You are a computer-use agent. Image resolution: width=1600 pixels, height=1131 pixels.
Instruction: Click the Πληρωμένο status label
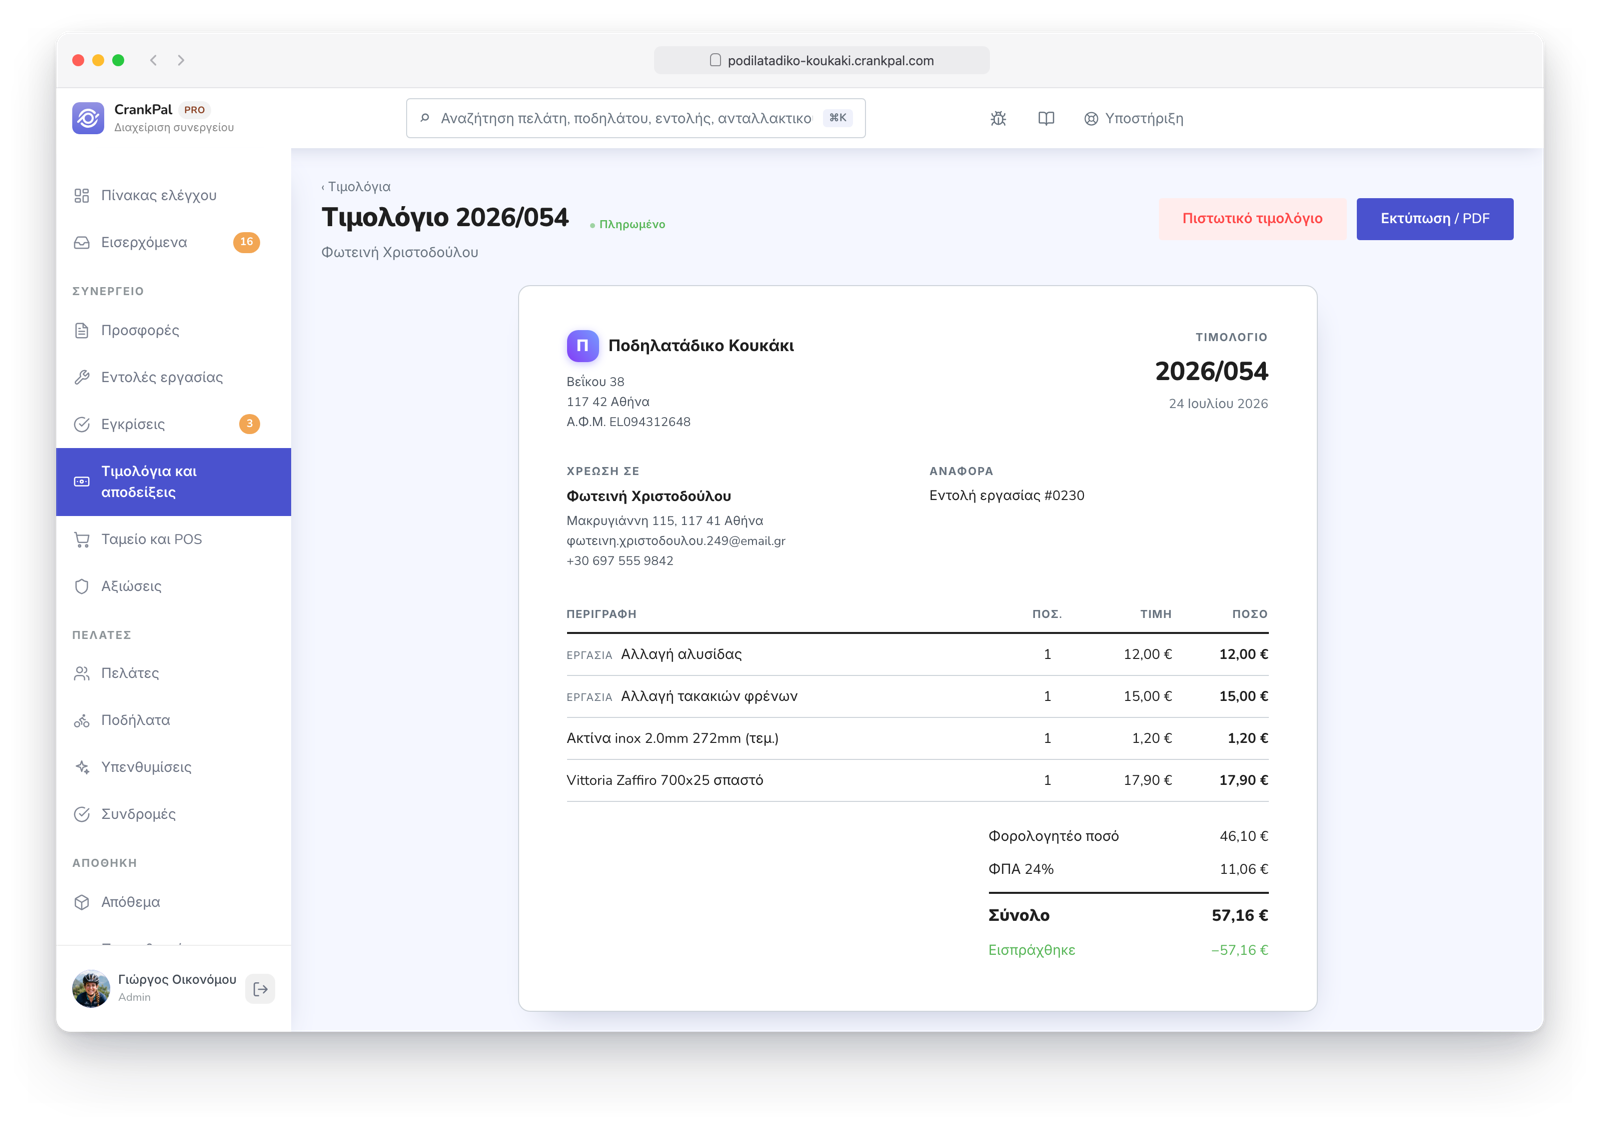coord(628,225)
